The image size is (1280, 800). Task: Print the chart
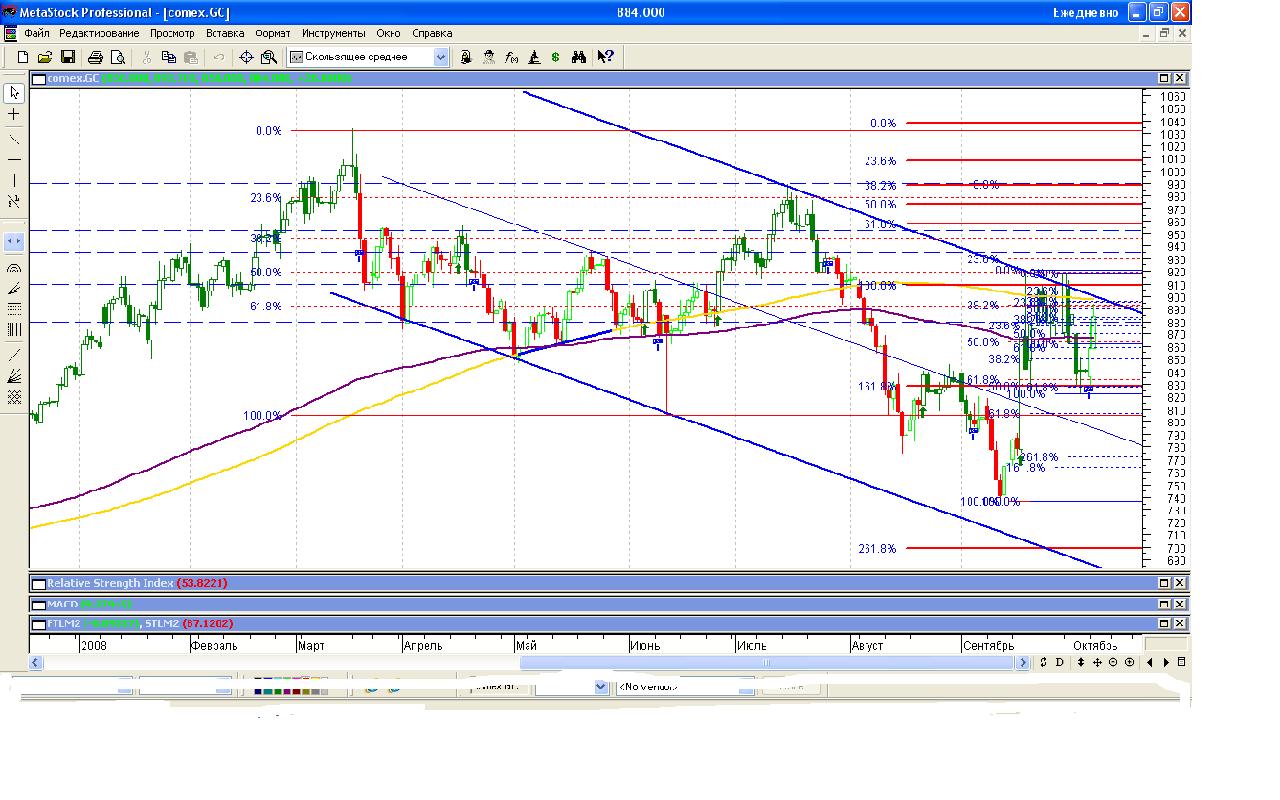pos(95,57)
